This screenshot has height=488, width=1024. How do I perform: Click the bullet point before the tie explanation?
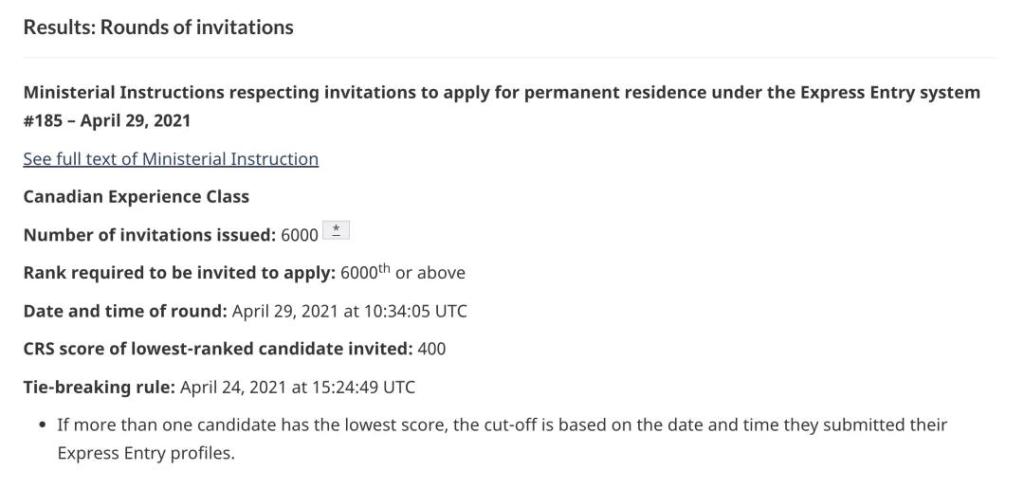pos(41,425)
